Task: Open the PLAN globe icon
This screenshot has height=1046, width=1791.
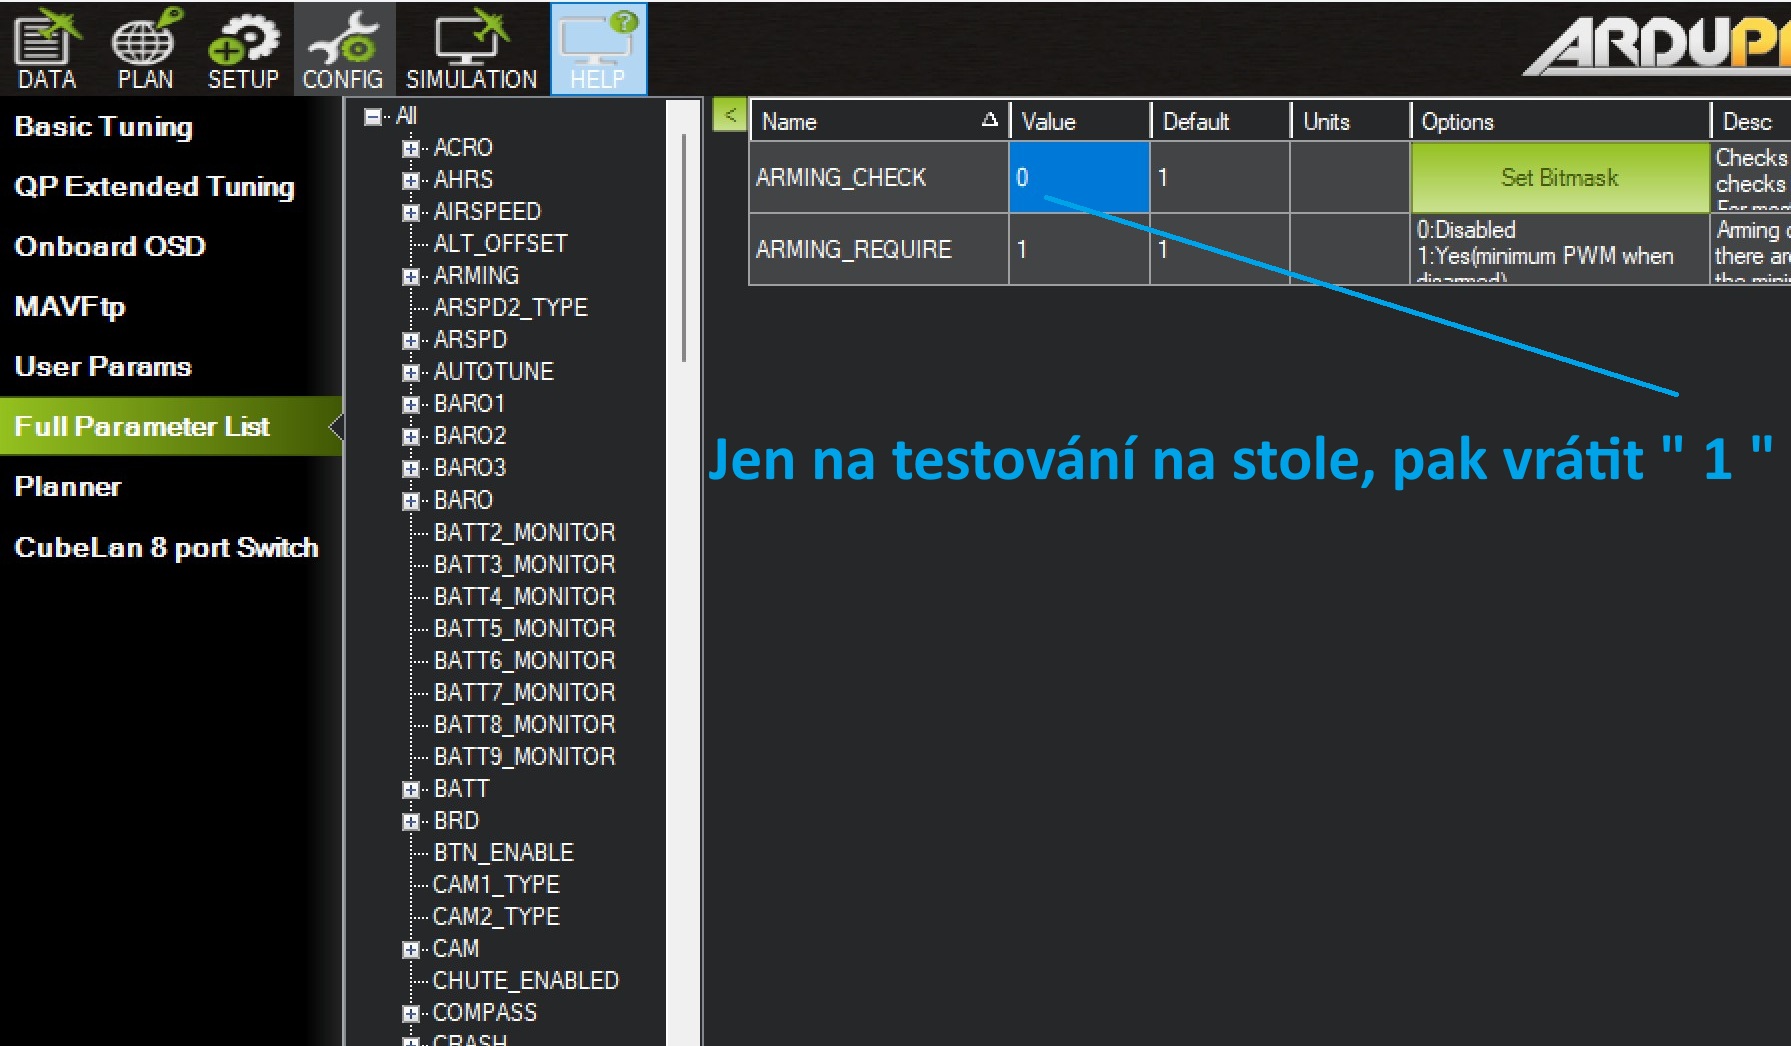Action: 145,48
